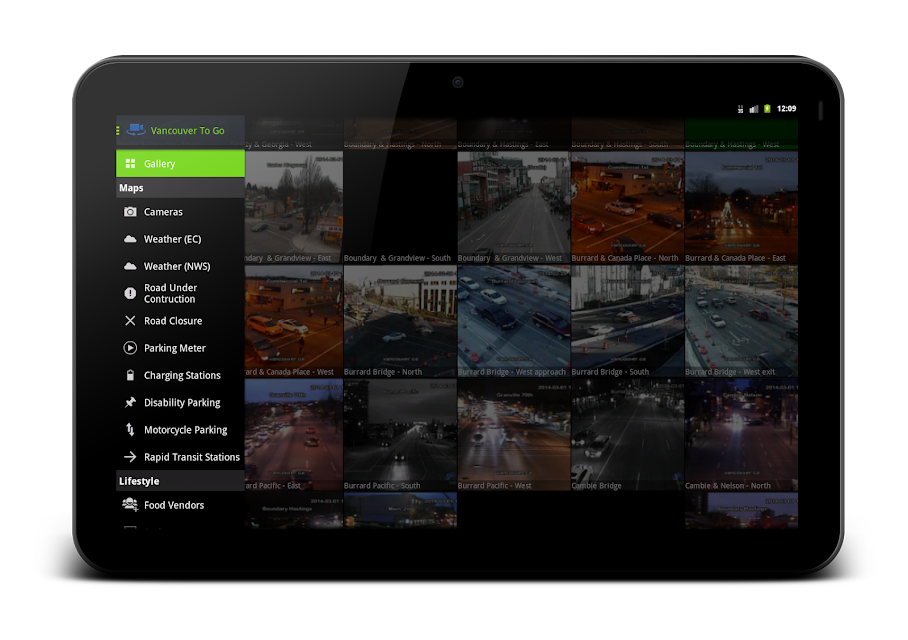Tap the Motorcycle Parking icon
This screenshot has height=640, width=908.
coord(130,430)
